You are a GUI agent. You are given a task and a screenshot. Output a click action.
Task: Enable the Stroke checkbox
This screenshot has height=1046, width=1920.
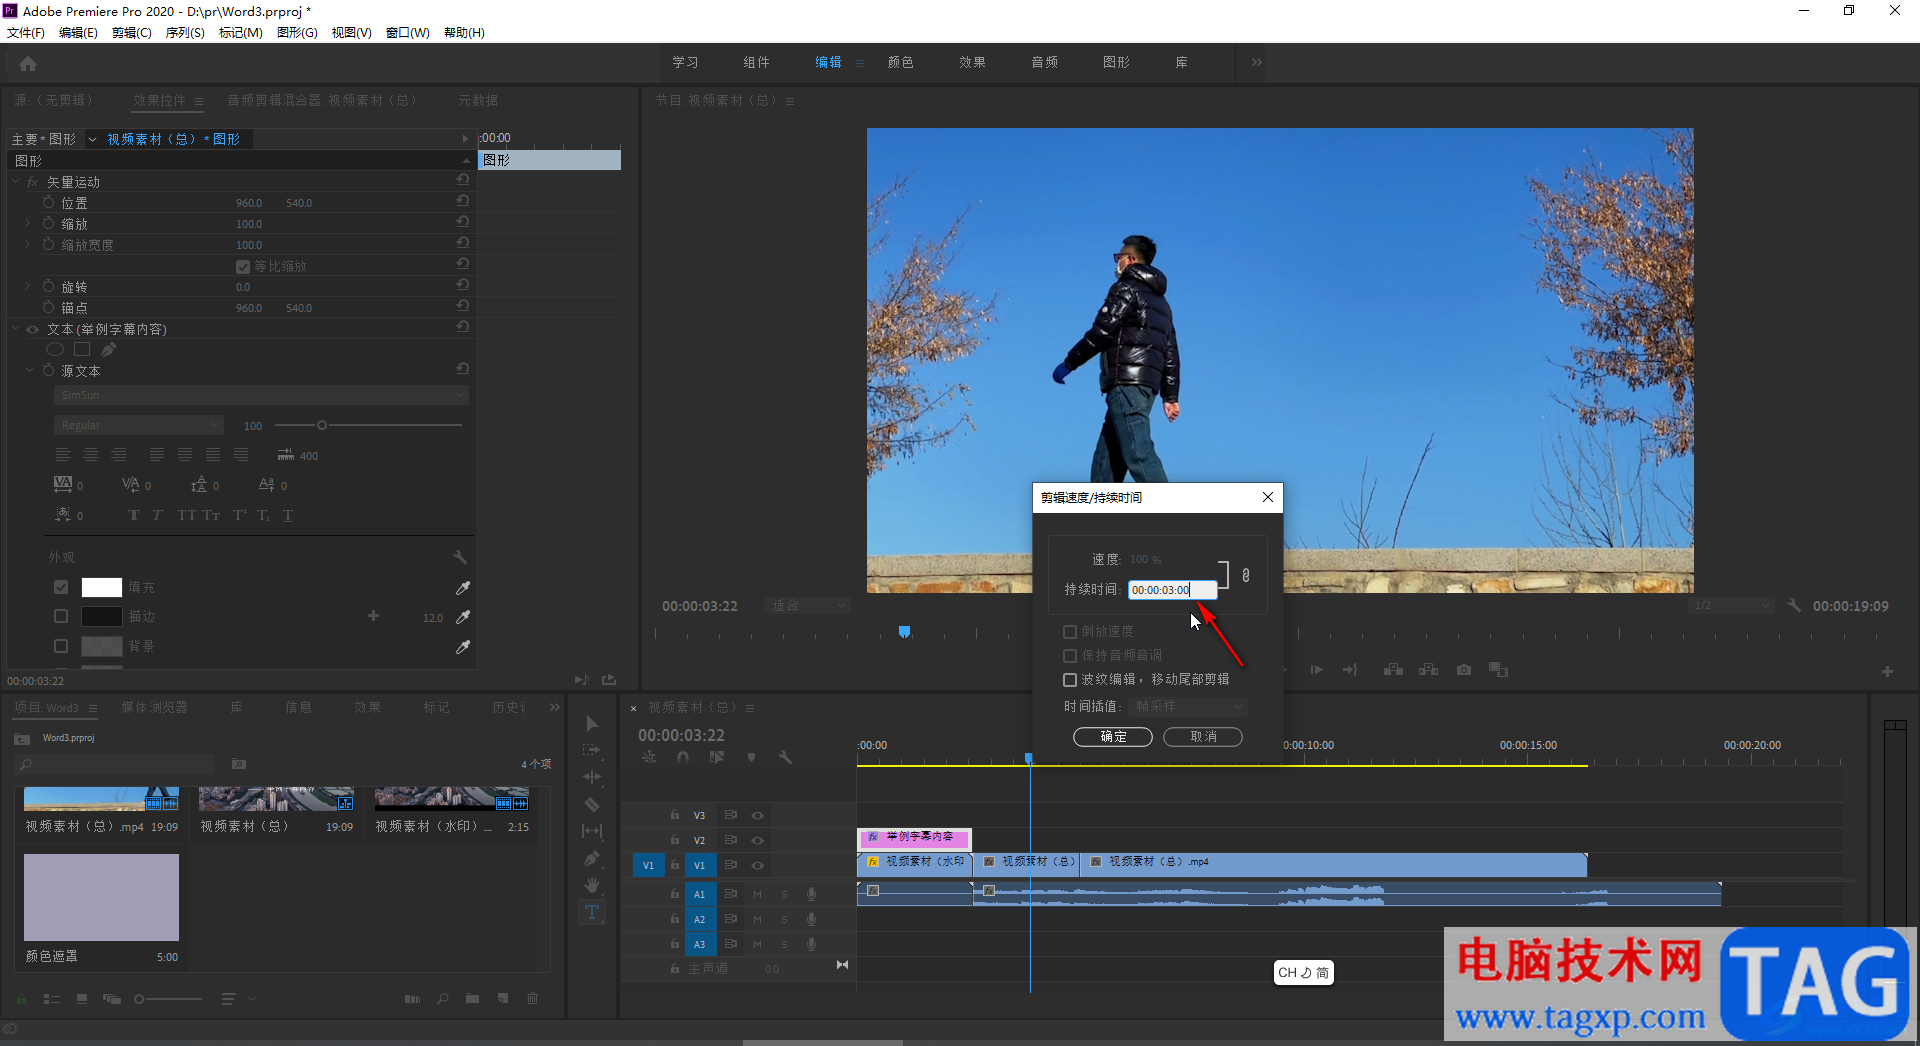click(61, 617)
